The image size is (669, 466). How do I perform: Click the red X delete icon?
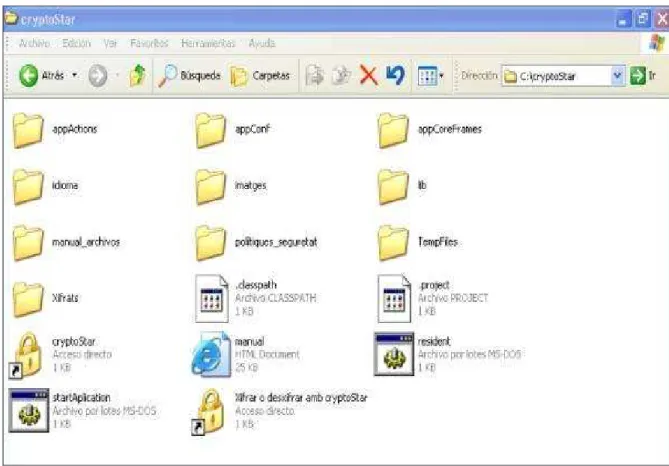click(x=369, y=76)
